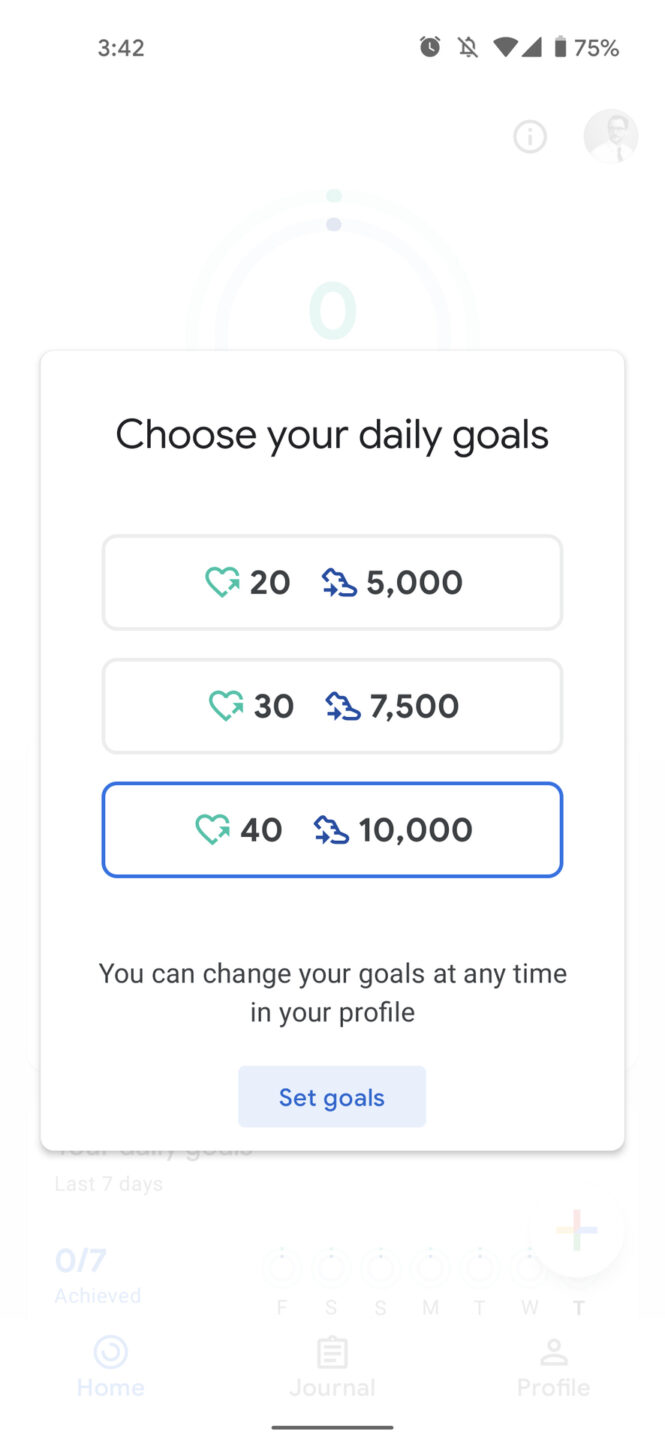Open the info tooltip icon at top right
Image resolution: width=665 pixels, height=1440 pixels.
pos(530,137)
